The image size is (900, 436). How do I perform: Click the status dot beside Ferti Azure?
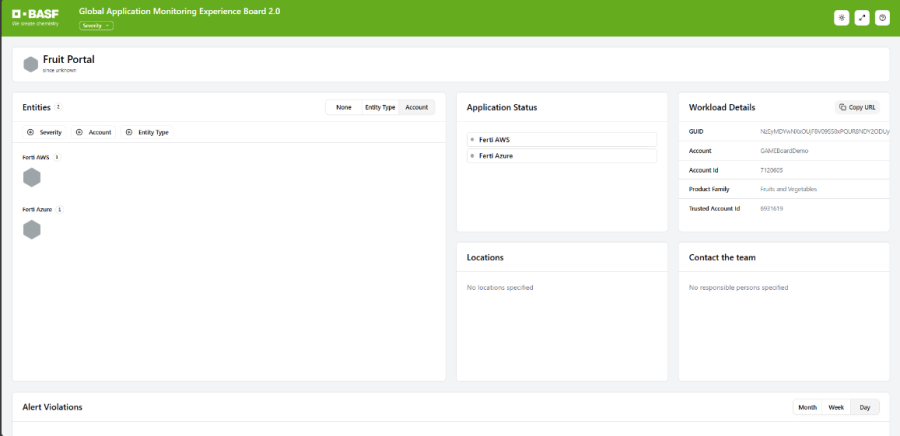[x=472, y=156]
